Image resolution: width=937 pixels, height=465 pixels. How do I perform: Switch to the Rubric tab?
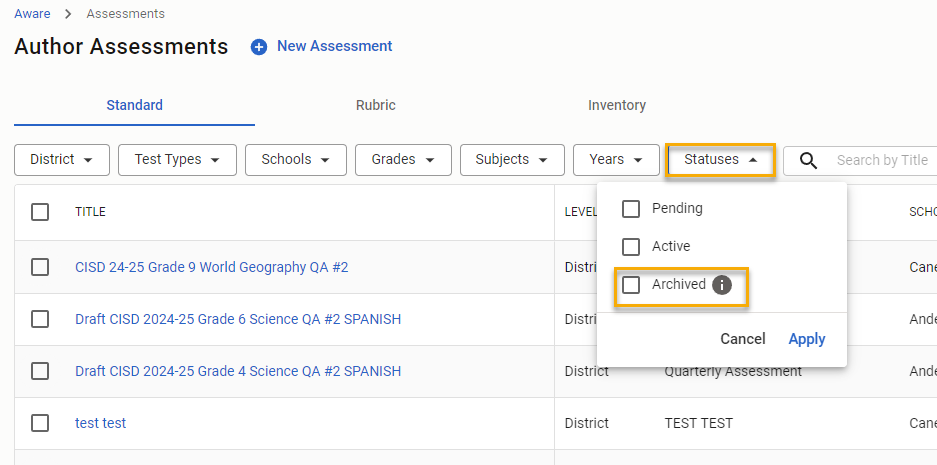click(375, 105)
